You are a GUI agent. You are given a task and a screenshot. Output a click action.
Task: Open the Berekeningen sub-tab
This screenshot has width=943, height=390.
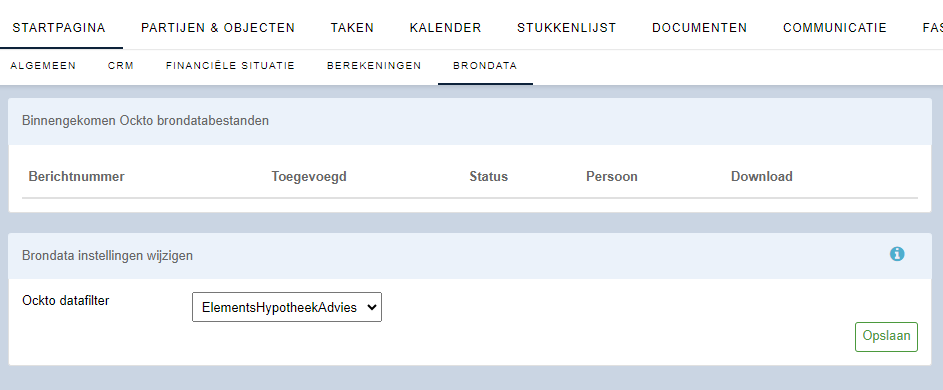(374, 66)
